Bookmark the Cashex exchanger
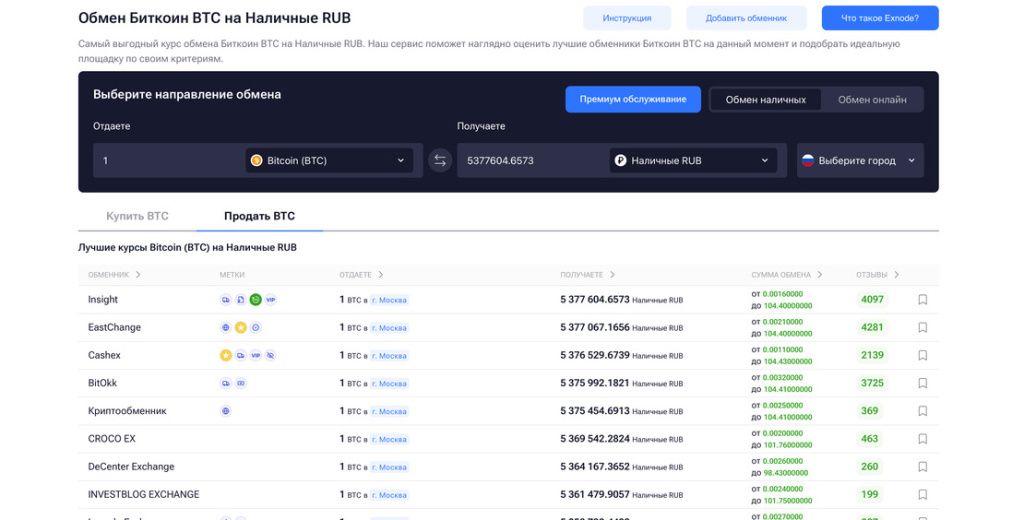 click(923, 355)
